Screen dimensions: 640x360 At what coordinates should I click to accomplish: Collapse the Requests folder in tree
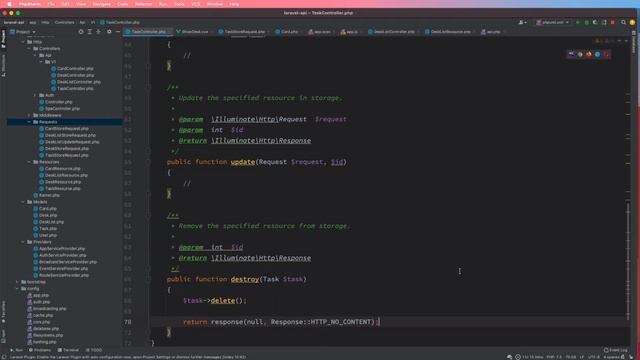tap(29, 122)
